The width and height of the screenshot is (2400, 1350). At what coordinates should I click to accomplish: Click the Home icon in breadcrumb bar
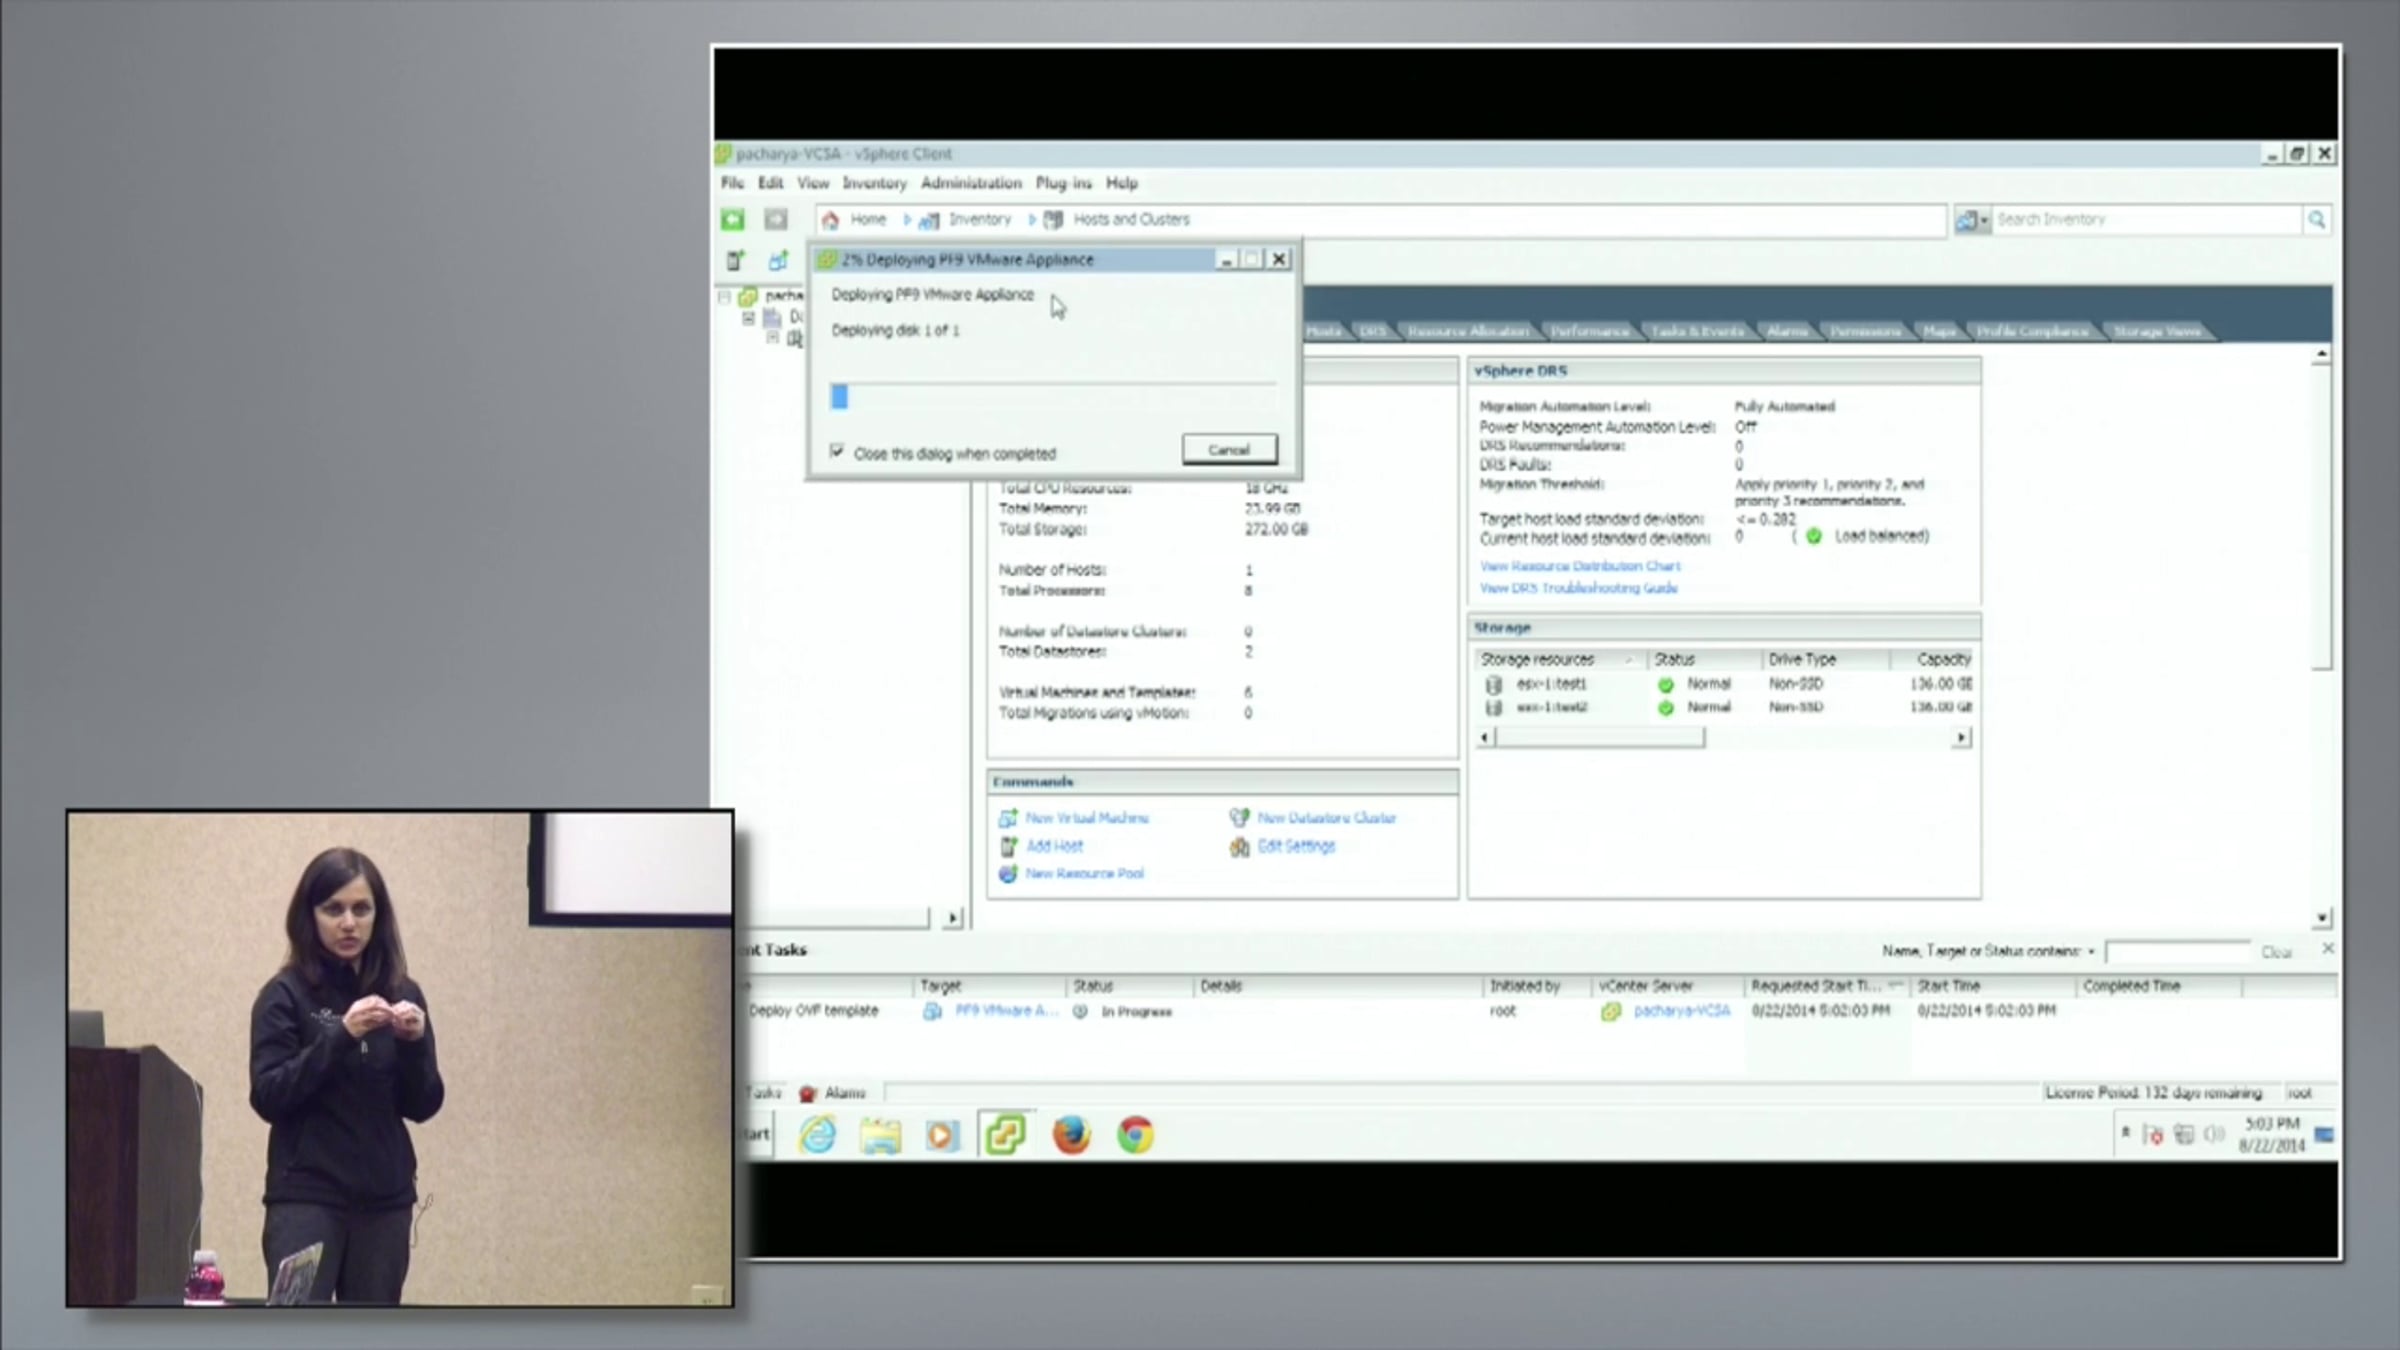point(831,219)
